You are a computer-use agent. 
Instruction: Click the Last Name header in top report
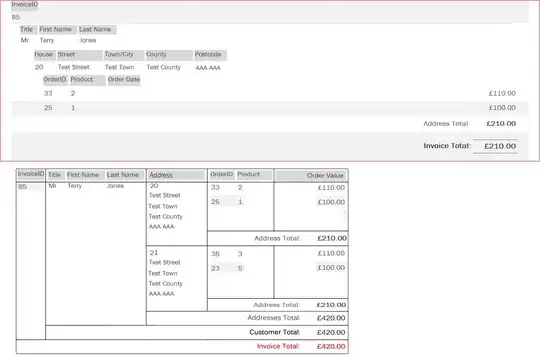[x=97, y=30]
